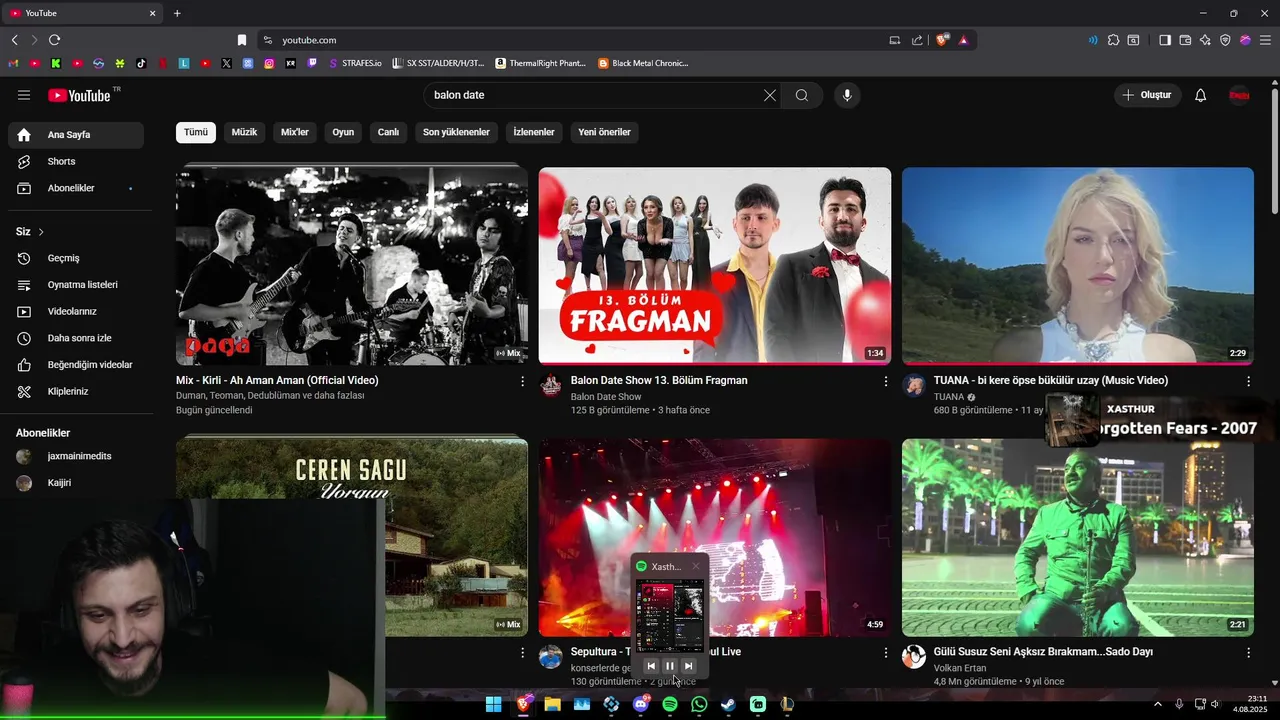
Task: Click the share icon in the address bar
Action: click(917, 40)
